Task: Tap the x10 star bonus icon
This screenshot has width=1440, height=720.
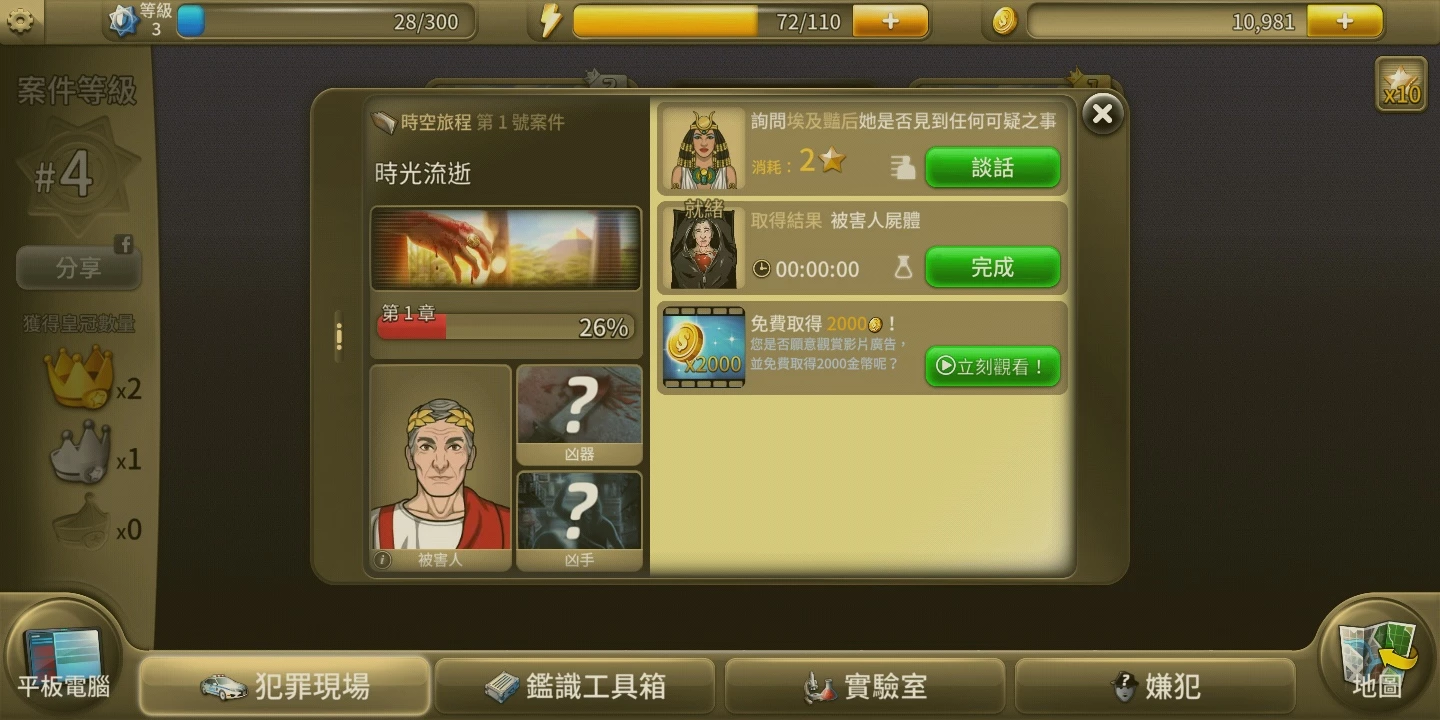Action: click(x=1401, y=84)
